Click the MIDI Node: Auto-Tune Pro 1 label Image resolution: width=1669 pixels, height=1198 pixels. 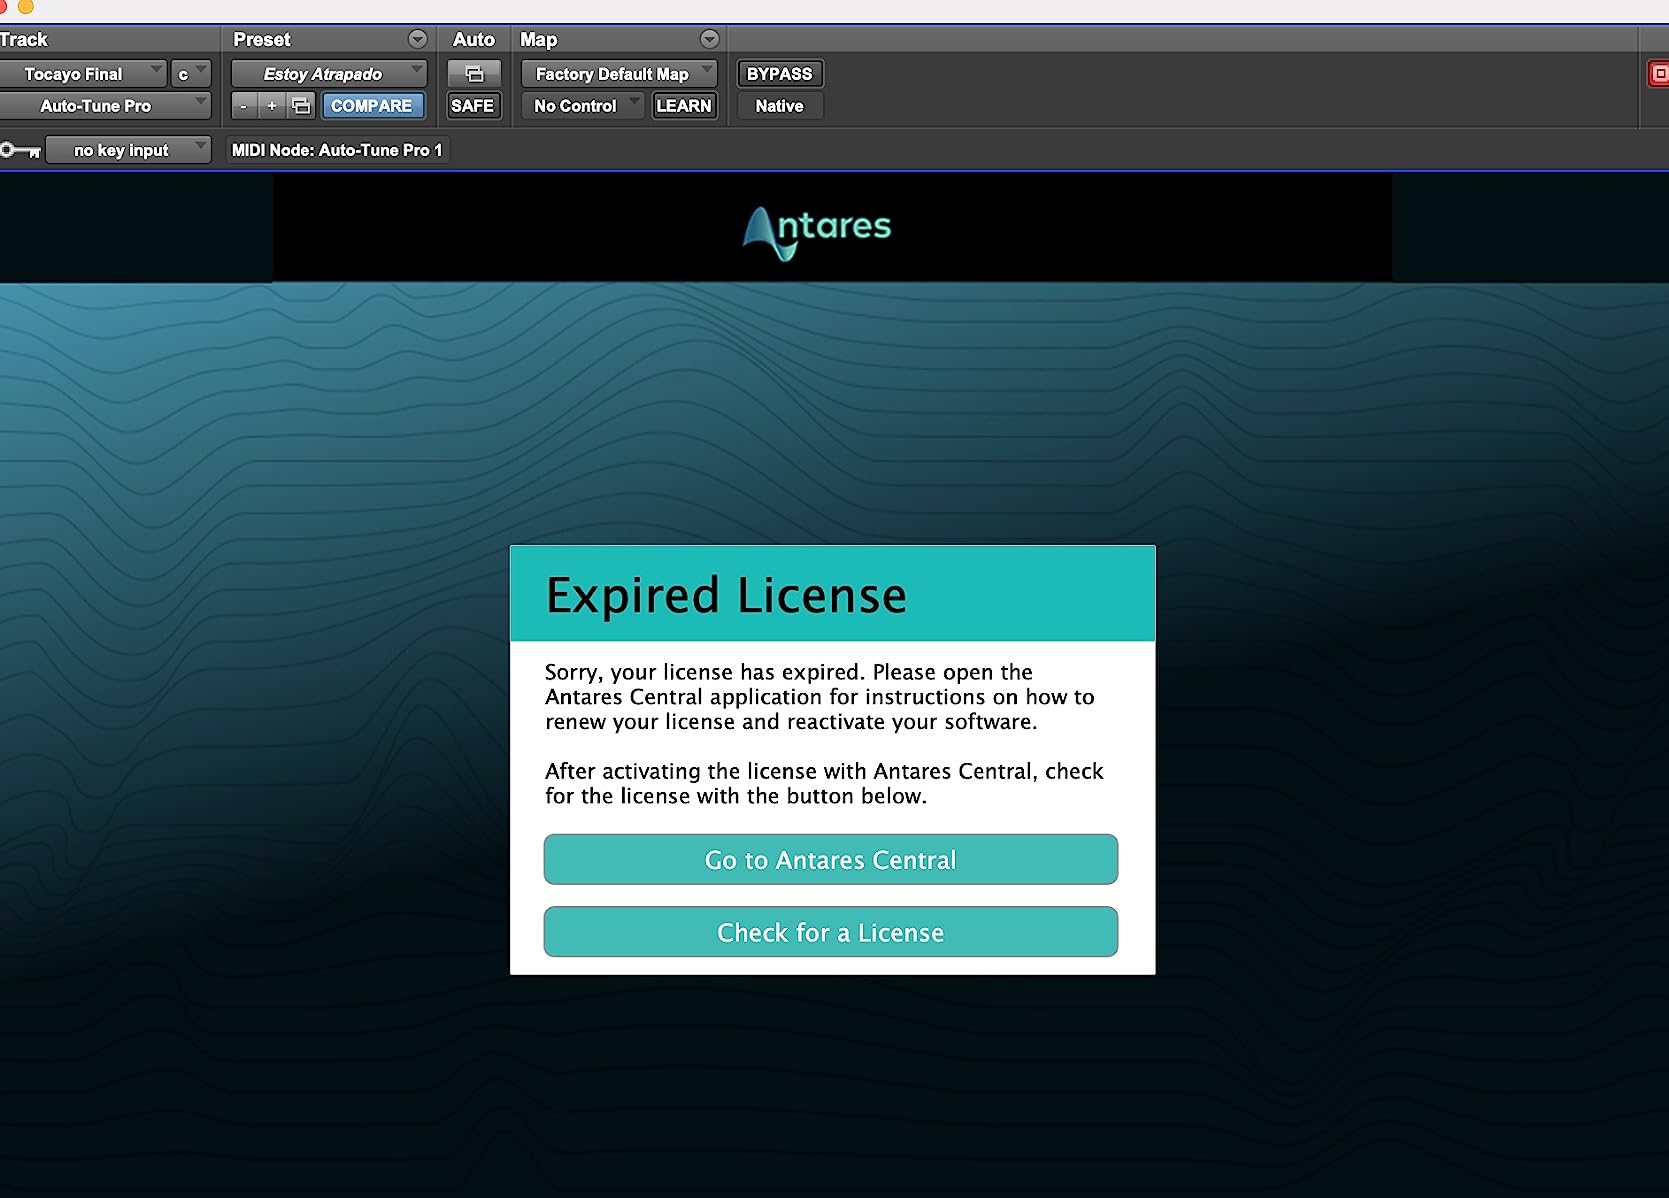[337, 150]
